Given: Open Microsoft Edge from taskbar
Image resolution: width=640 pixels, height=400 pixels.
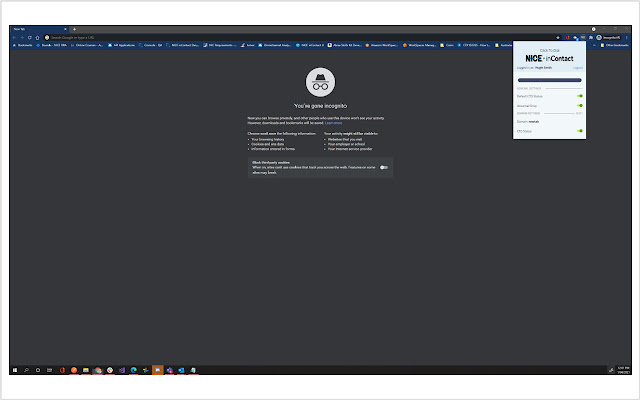Looking at the screenshot, I should point(133,370).
